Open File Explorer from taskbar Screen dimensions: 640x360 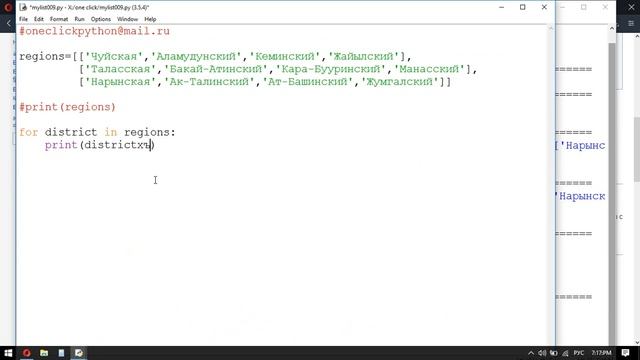[44, 353]
